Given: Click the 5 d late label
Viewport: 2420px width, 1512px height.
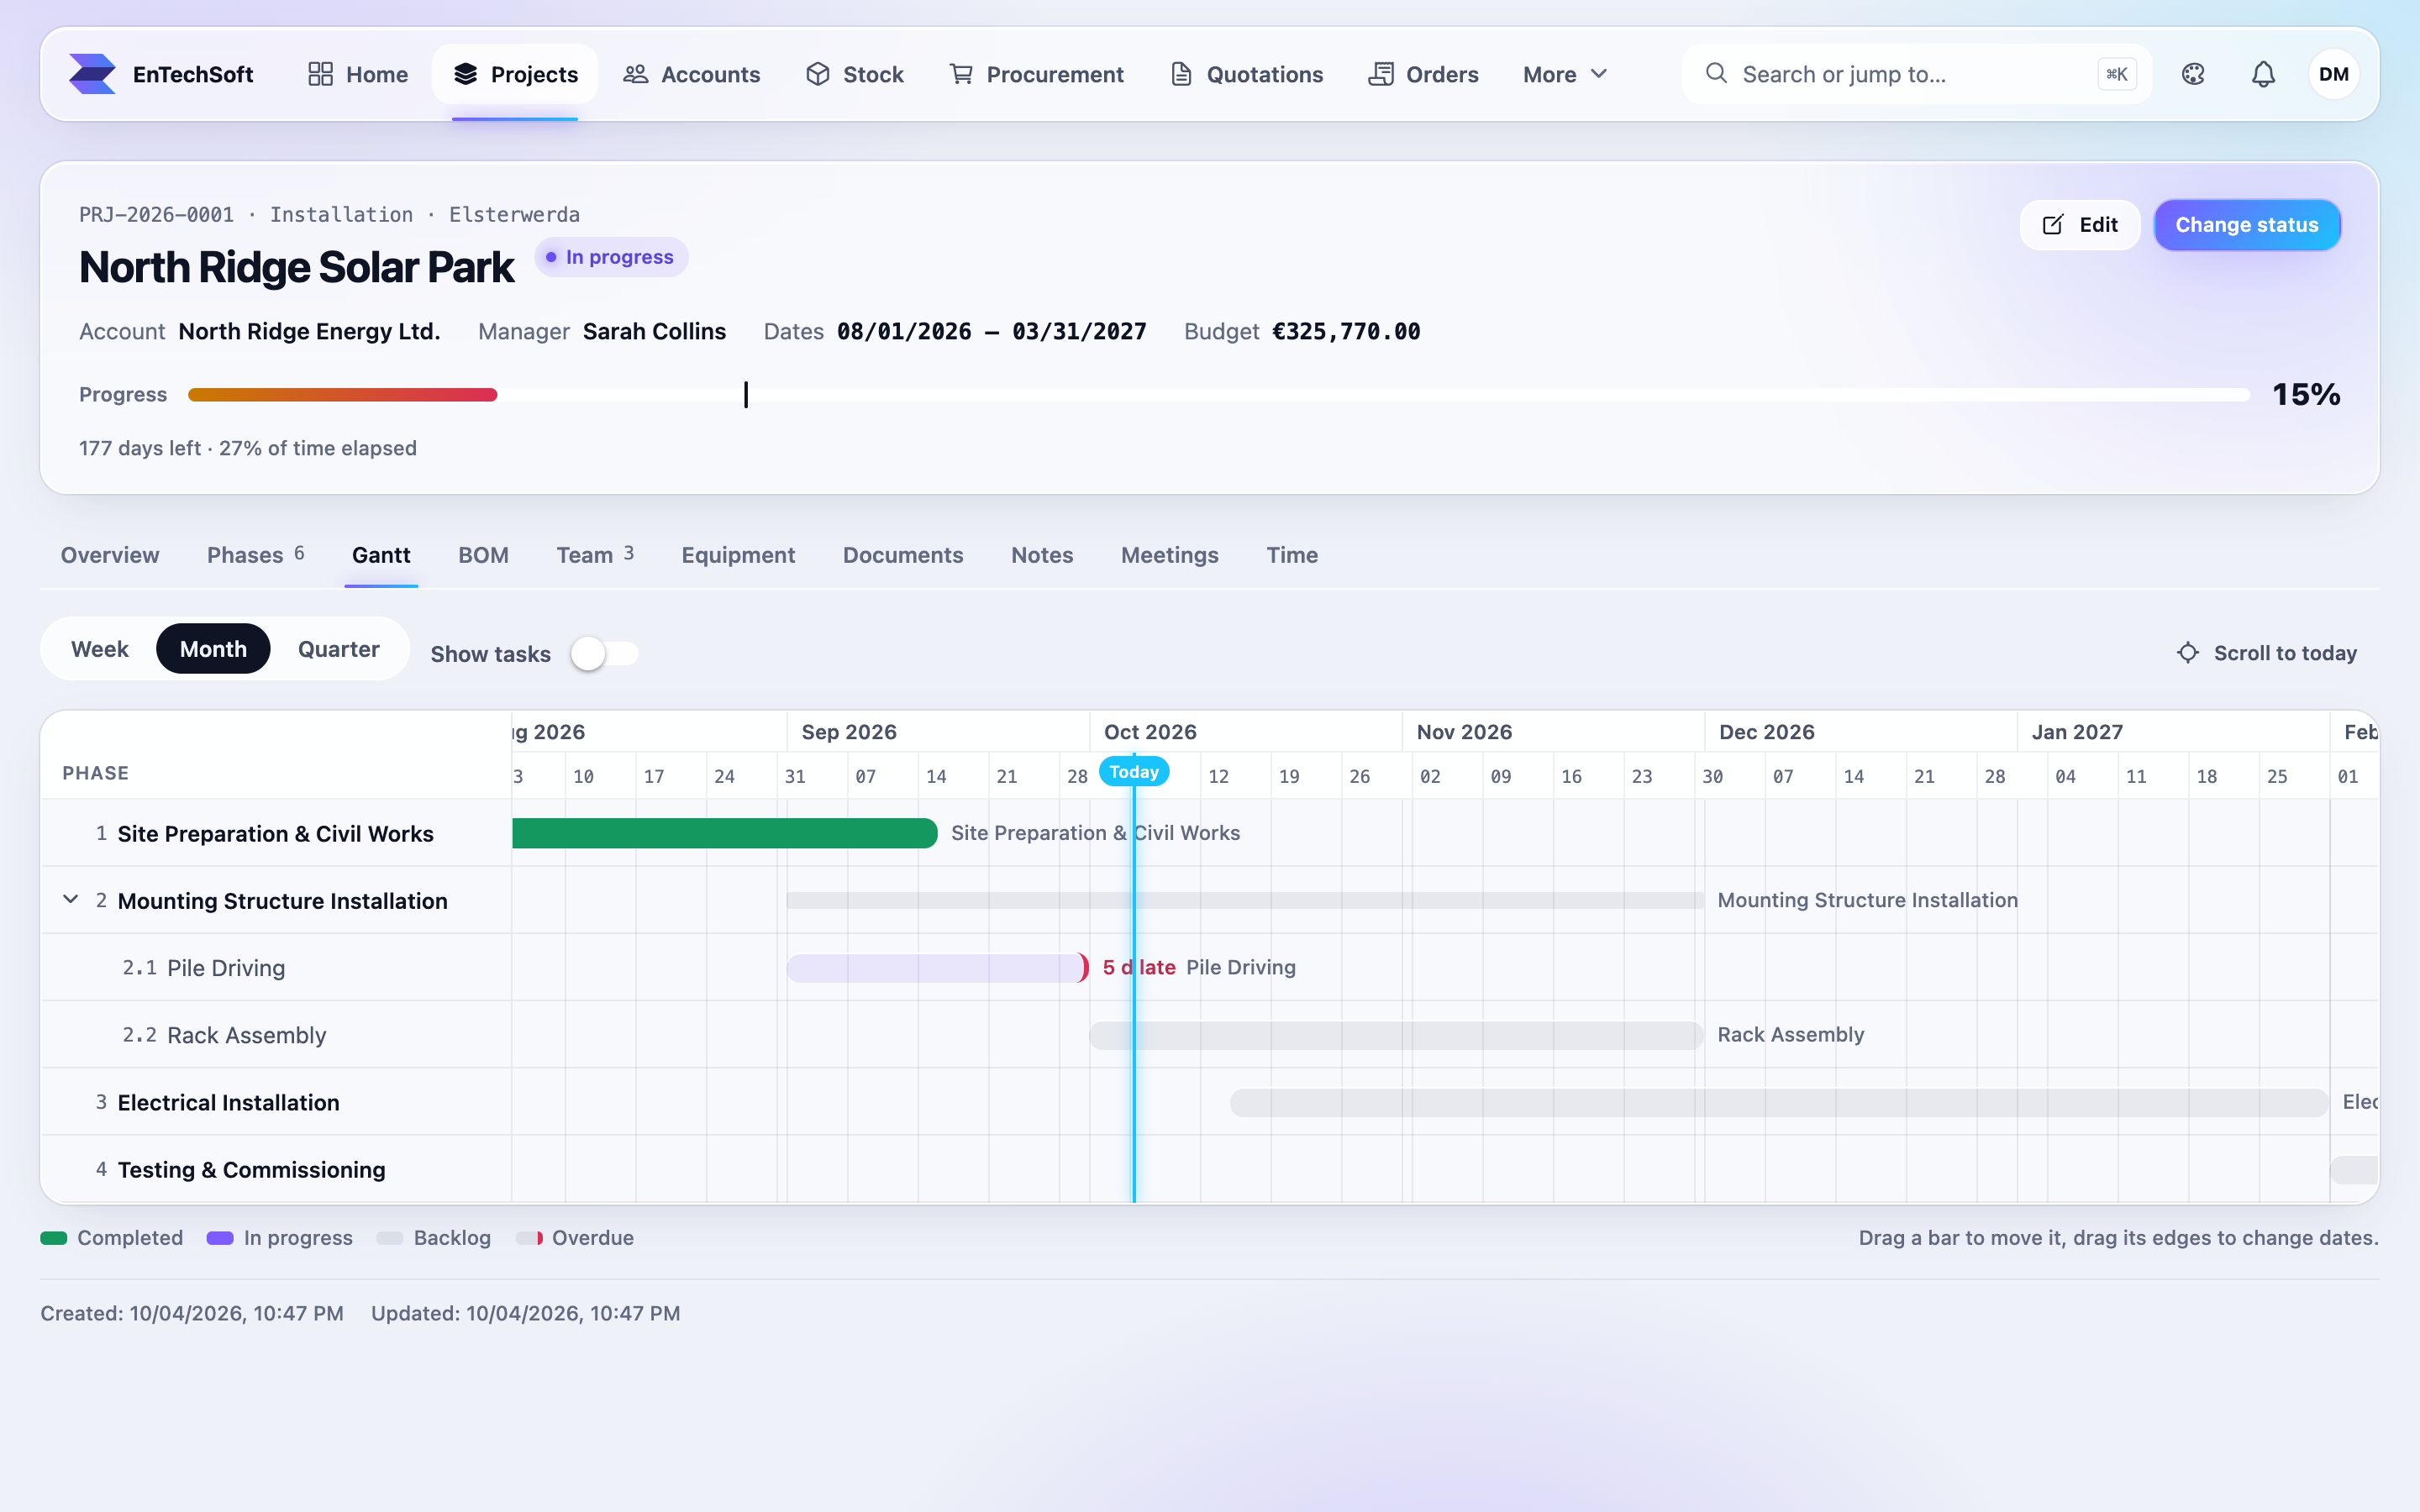Looking at the screenshot, I should pos(1139,967).
